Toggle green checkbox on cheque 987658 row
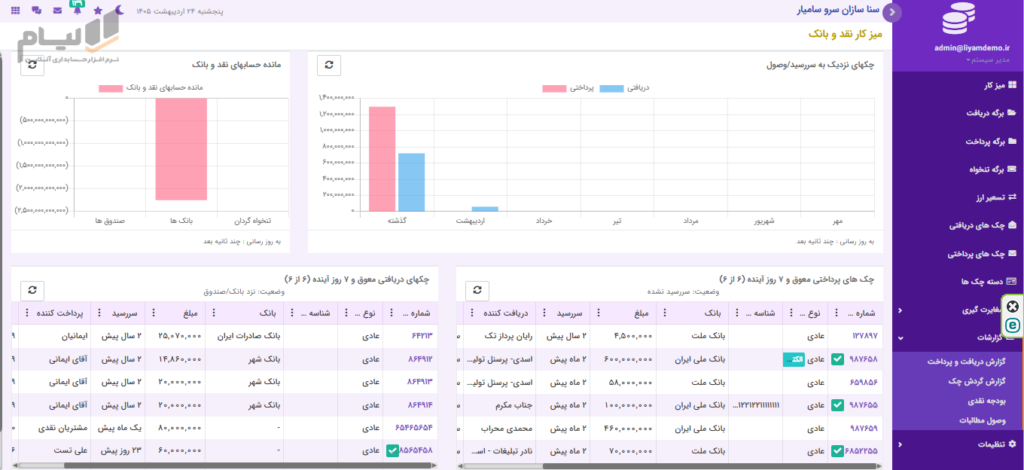 click(x=837, y=359)
